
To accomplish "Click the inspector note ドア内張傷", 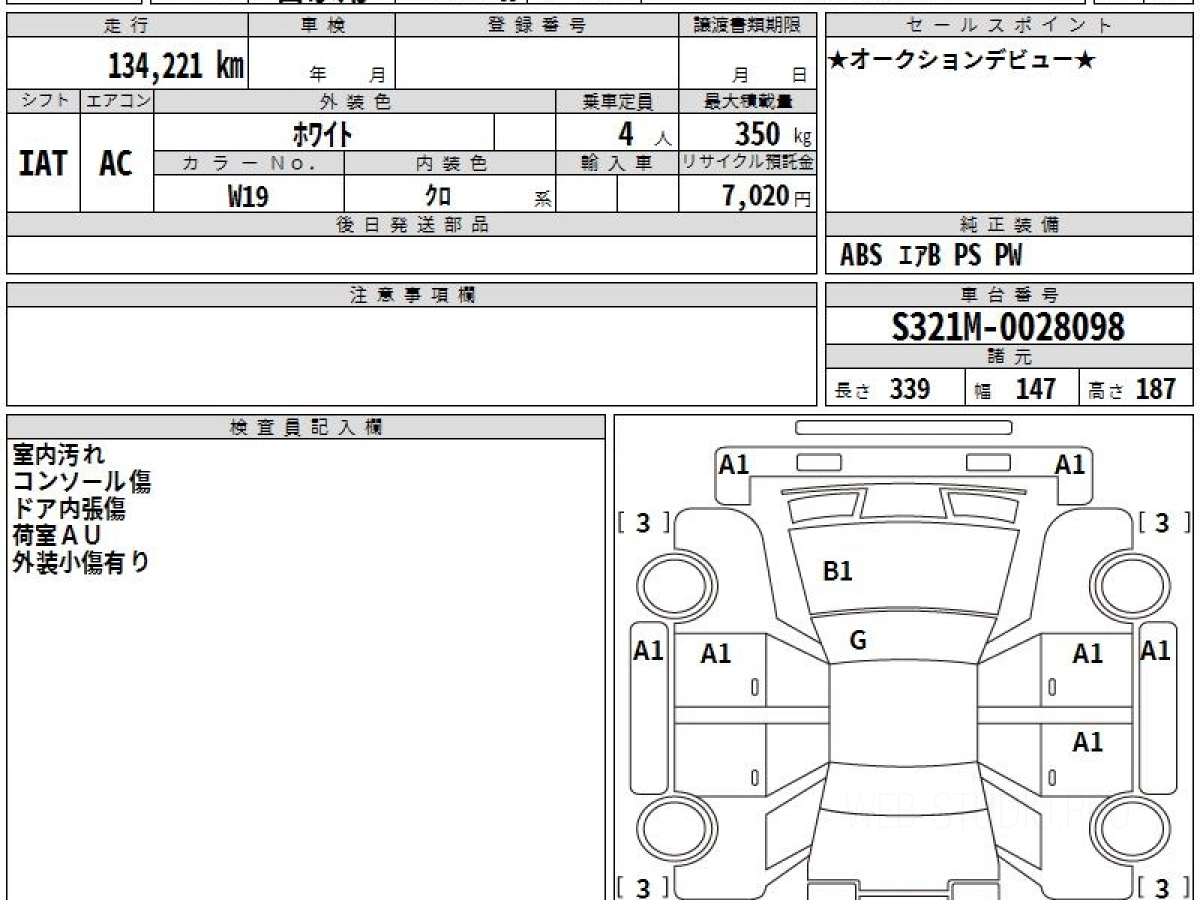I will pyautogui.click(x=69, y=508).
